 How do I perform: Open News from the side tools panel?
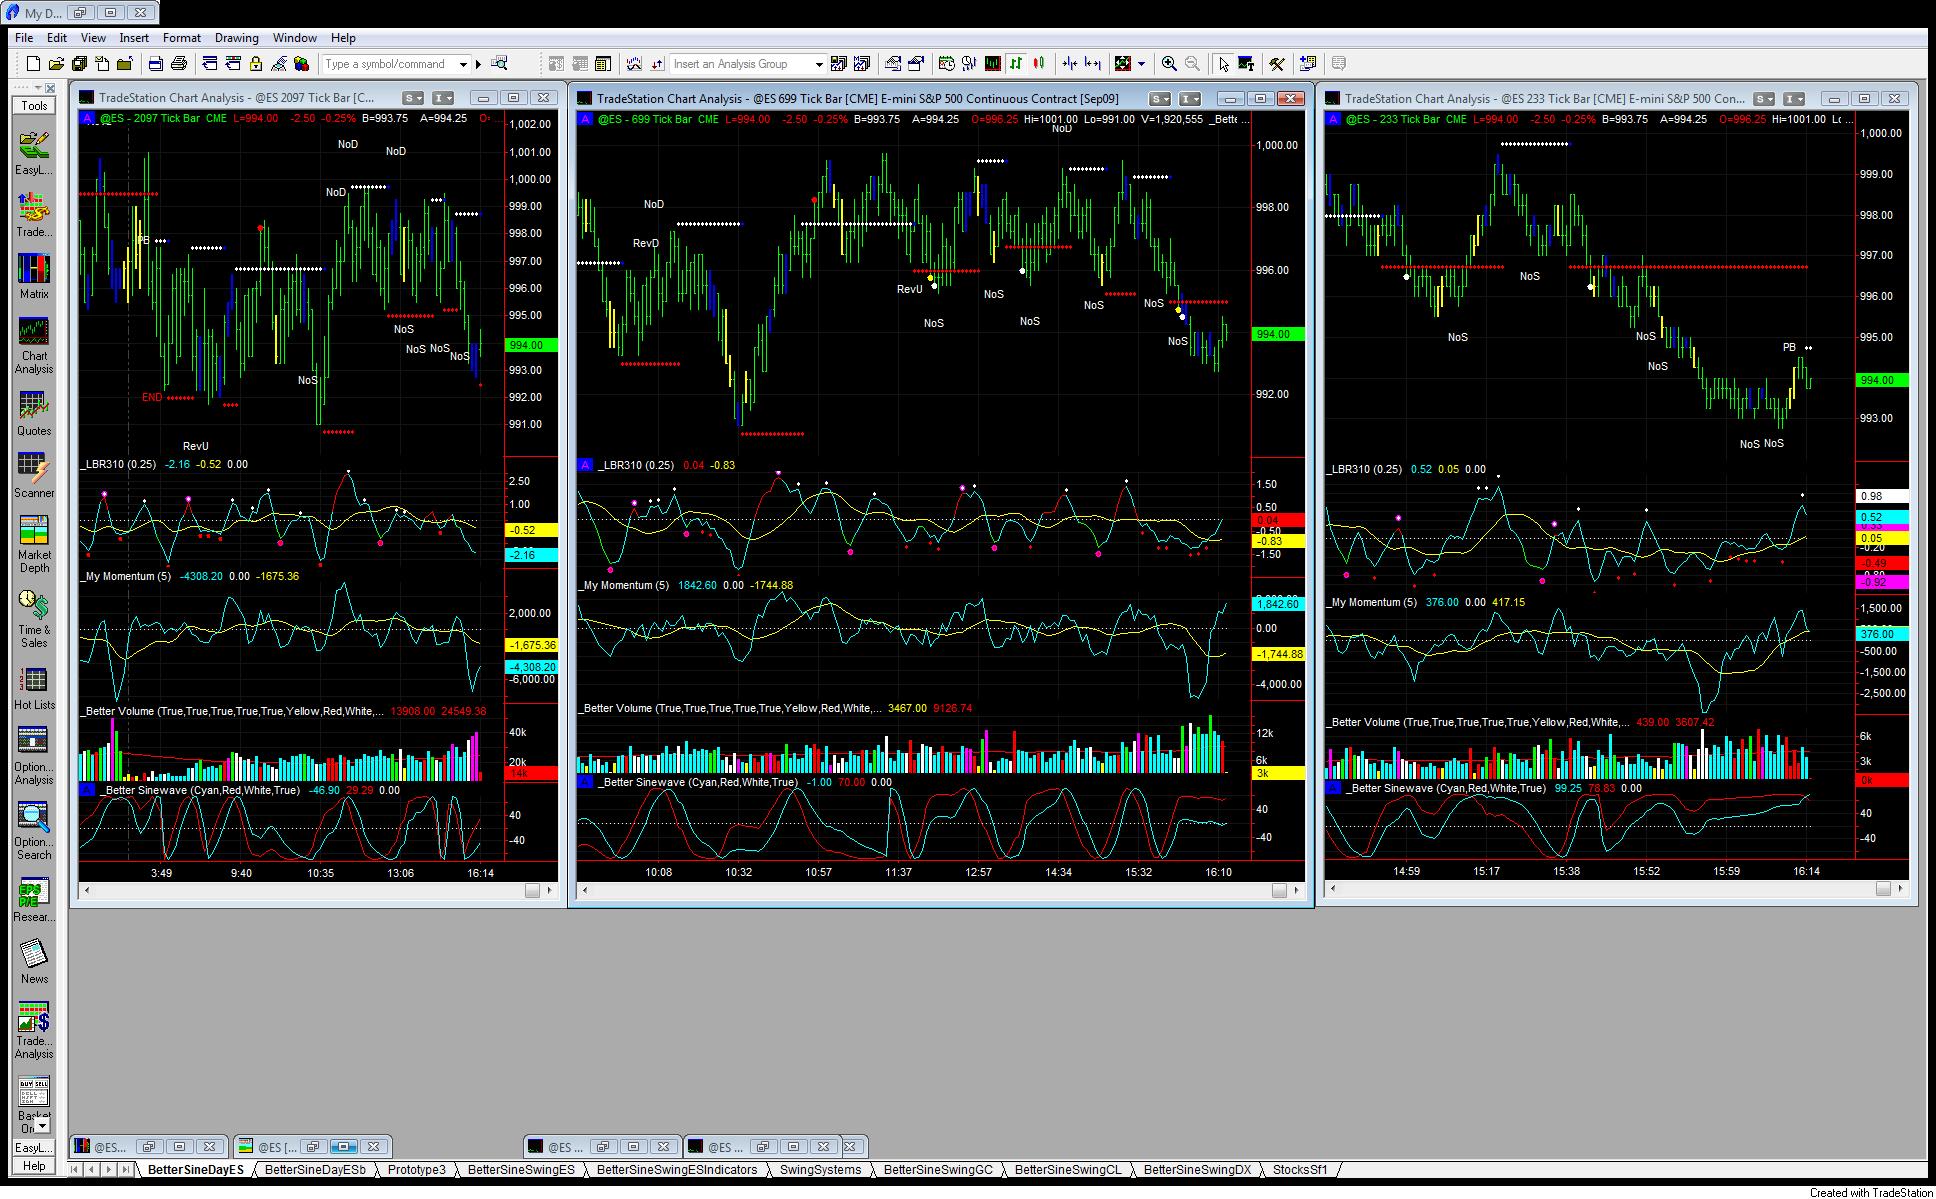pyautogui.click(x=34, y=961)
